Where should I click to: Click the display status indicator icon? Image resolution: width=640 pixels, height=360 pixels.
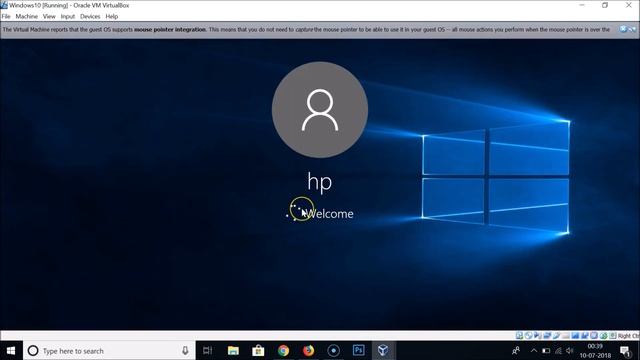click(x=575, y=336)
